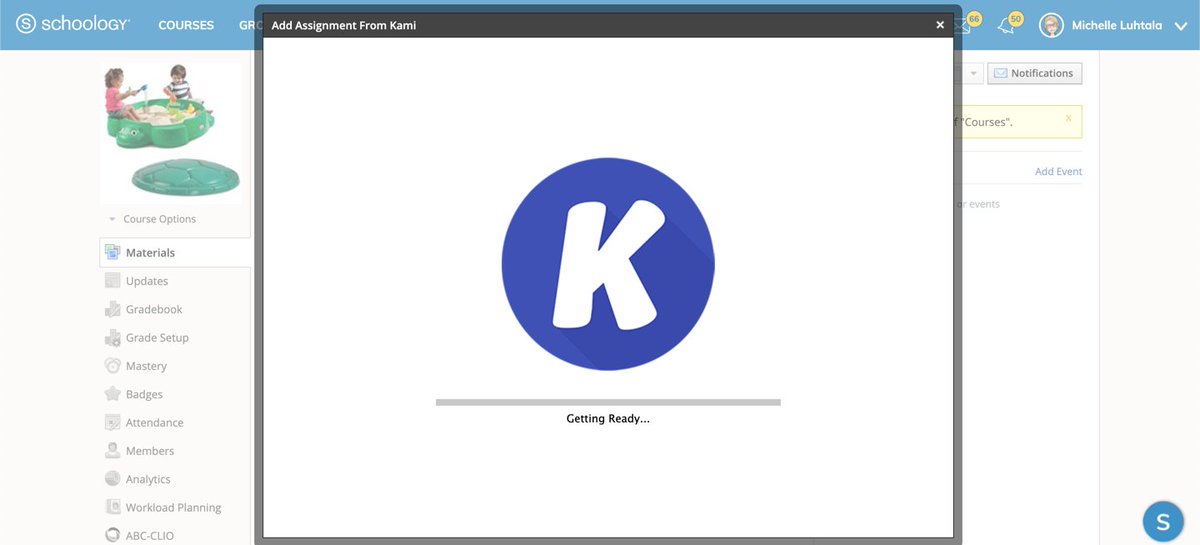Close the Add Assignment From Kami dialog
This screenshot has height=545, width=1200.
[x=940, y=25]
